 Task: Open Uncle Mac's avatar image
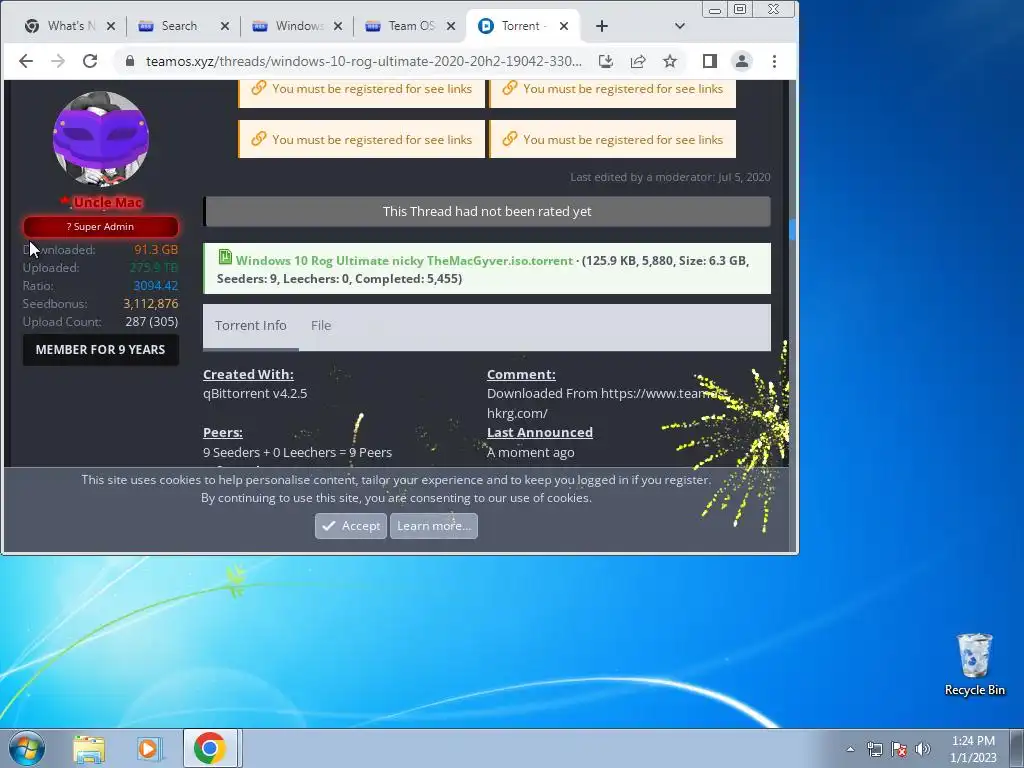pos(101,138)
